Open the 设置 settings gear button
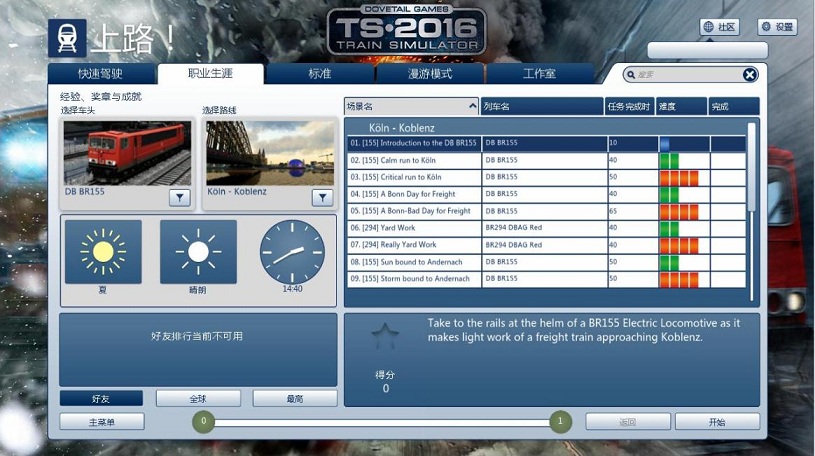 coord(778,27)
